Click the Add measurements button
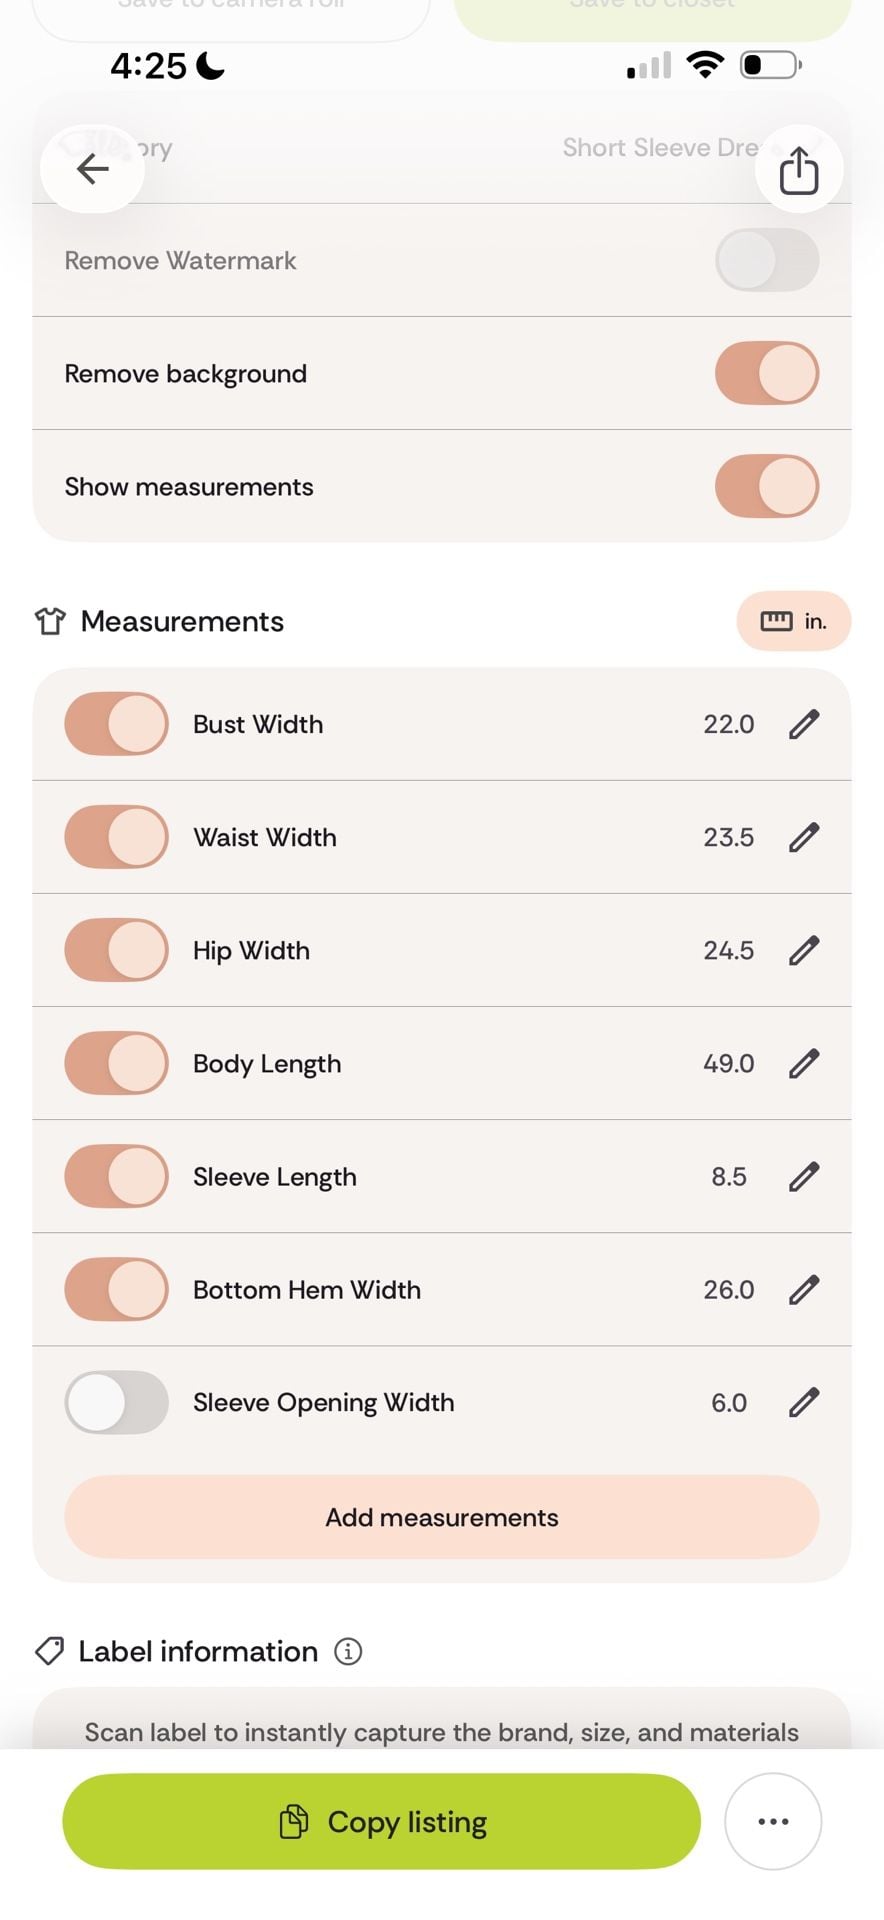The width and height of the screenshot is (884, 1920). (x=442, y=1517)
